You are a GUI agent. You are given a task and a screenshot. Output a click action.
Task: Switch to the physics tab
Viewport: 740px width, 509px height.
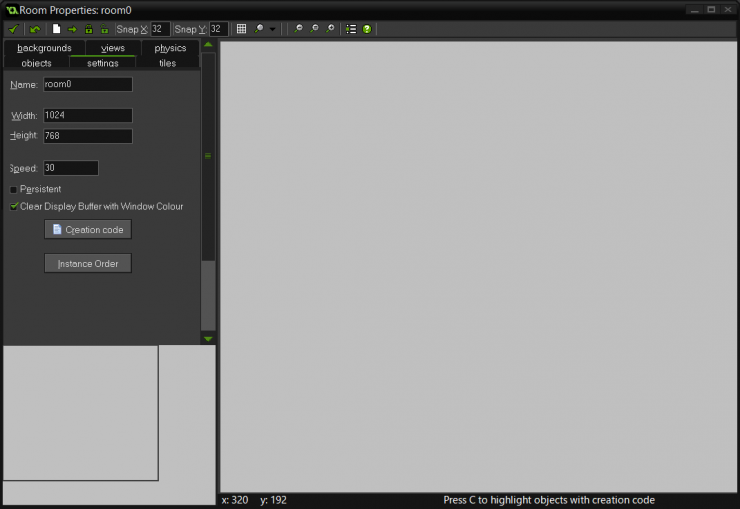tap(170, 48)
